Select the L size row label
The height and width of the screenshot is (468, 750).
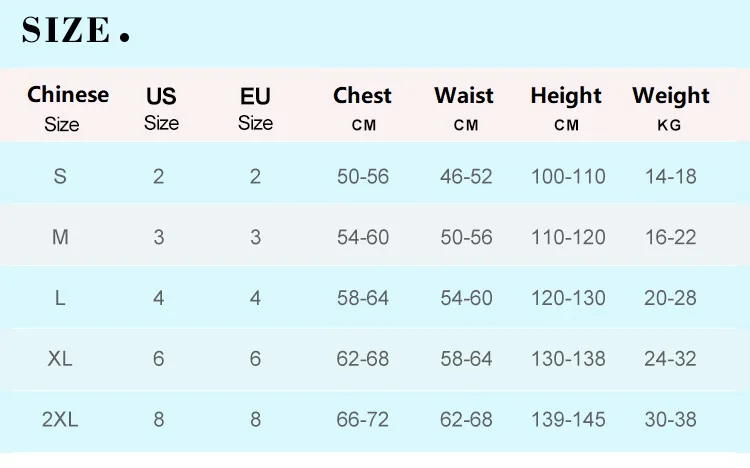tap(60, 298)
